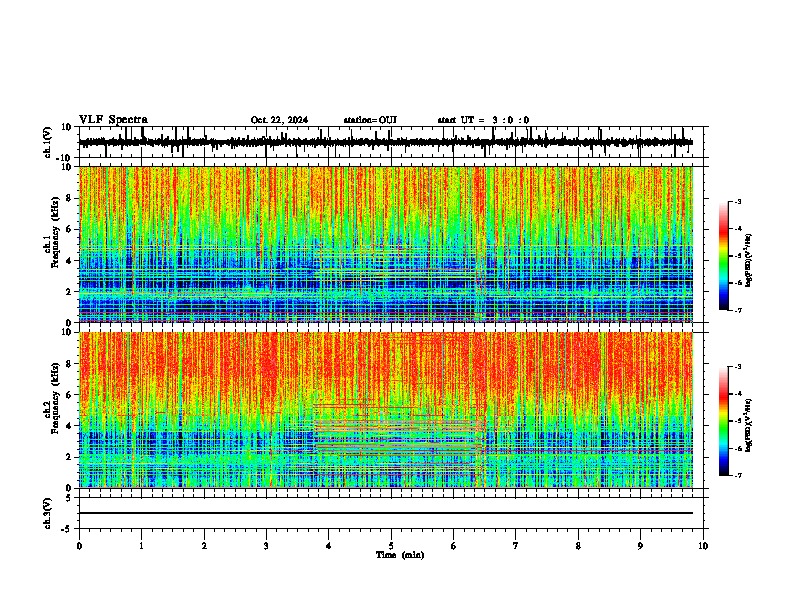Screen dimensions: 792x612
Task: Click the "Time (min)" x-axis label
Action: click(400, 555)
